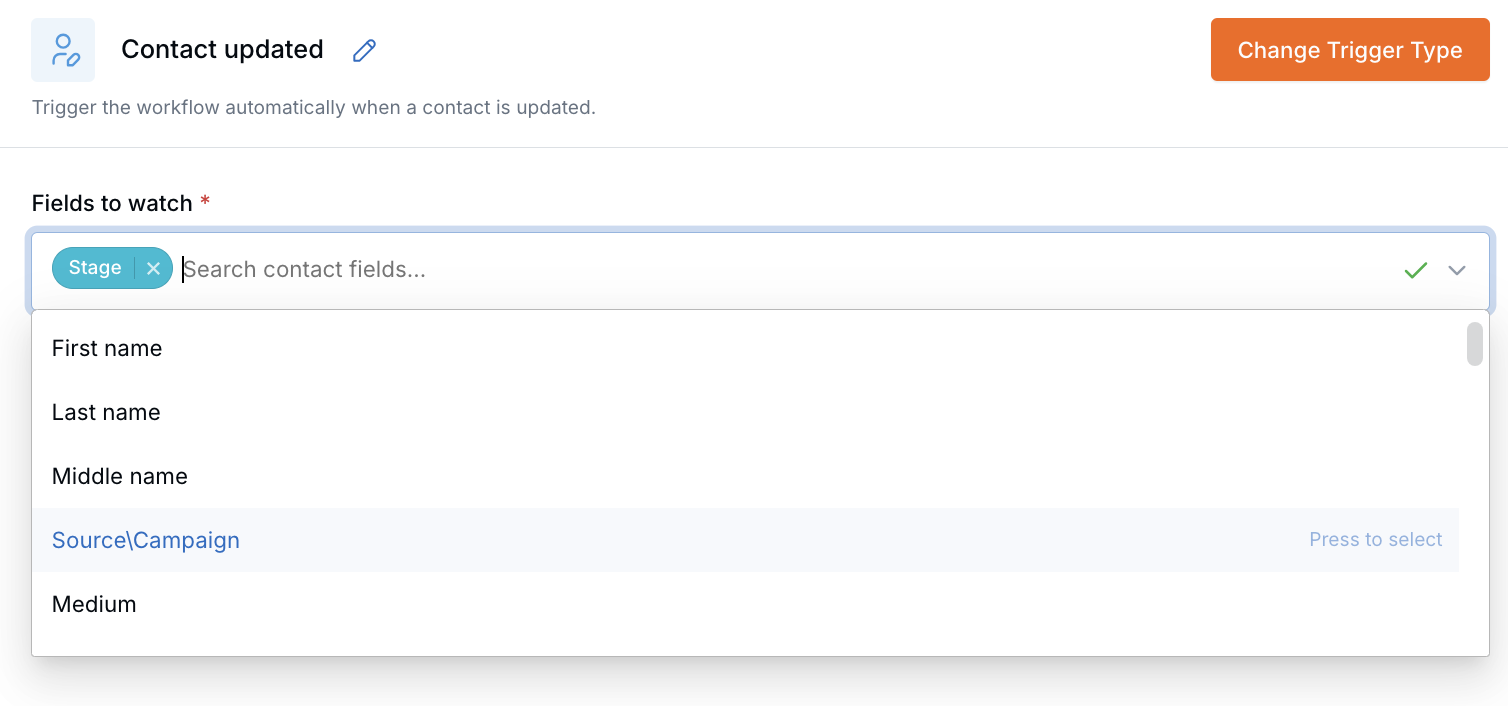Collapse the fields dropdown using chevron arrow

click(x=1457, y=270)
